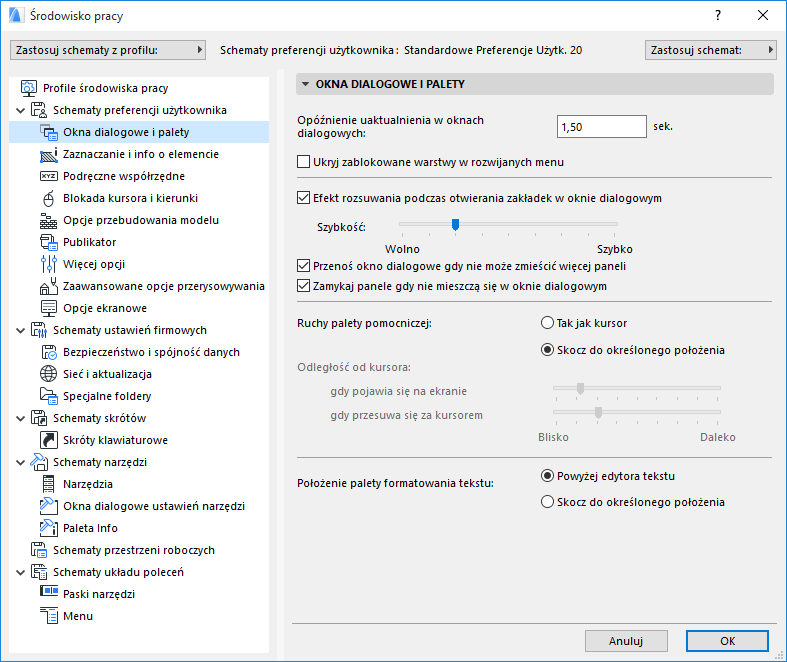Click the Okna dialogowe ustawień narzędzi icon
The image size is (787, 662).
pyautogui.click(x=49, y=506)
